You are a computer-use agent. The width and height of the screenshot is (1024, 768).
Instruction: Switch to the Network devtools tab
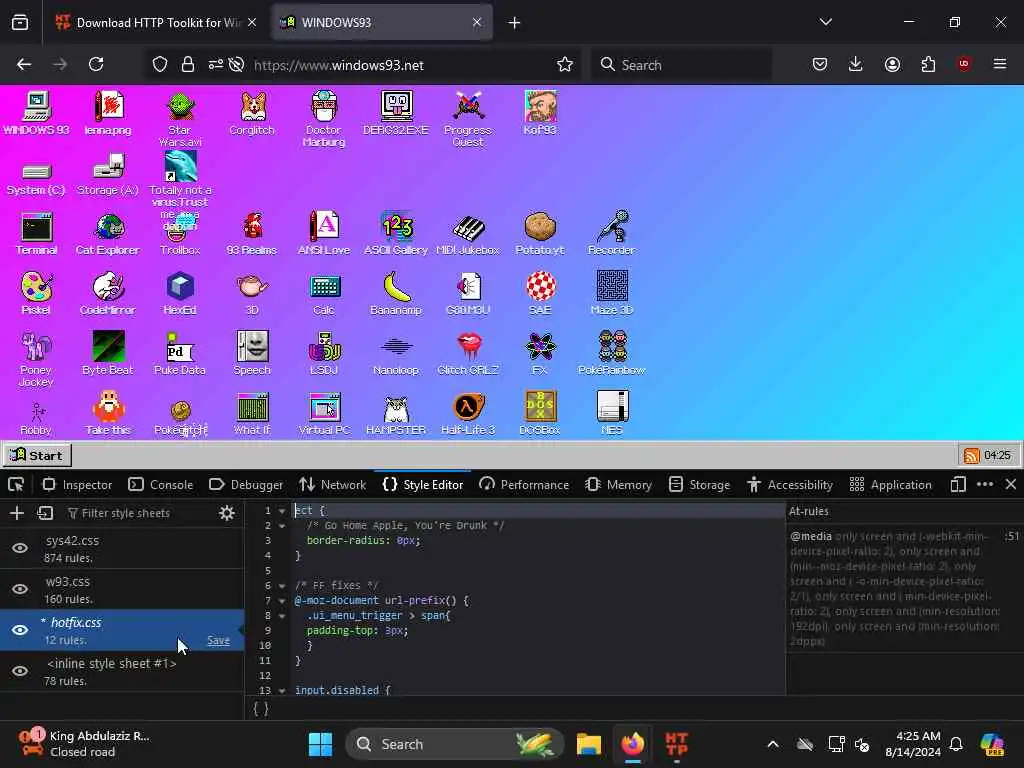(x=333, y=485)
